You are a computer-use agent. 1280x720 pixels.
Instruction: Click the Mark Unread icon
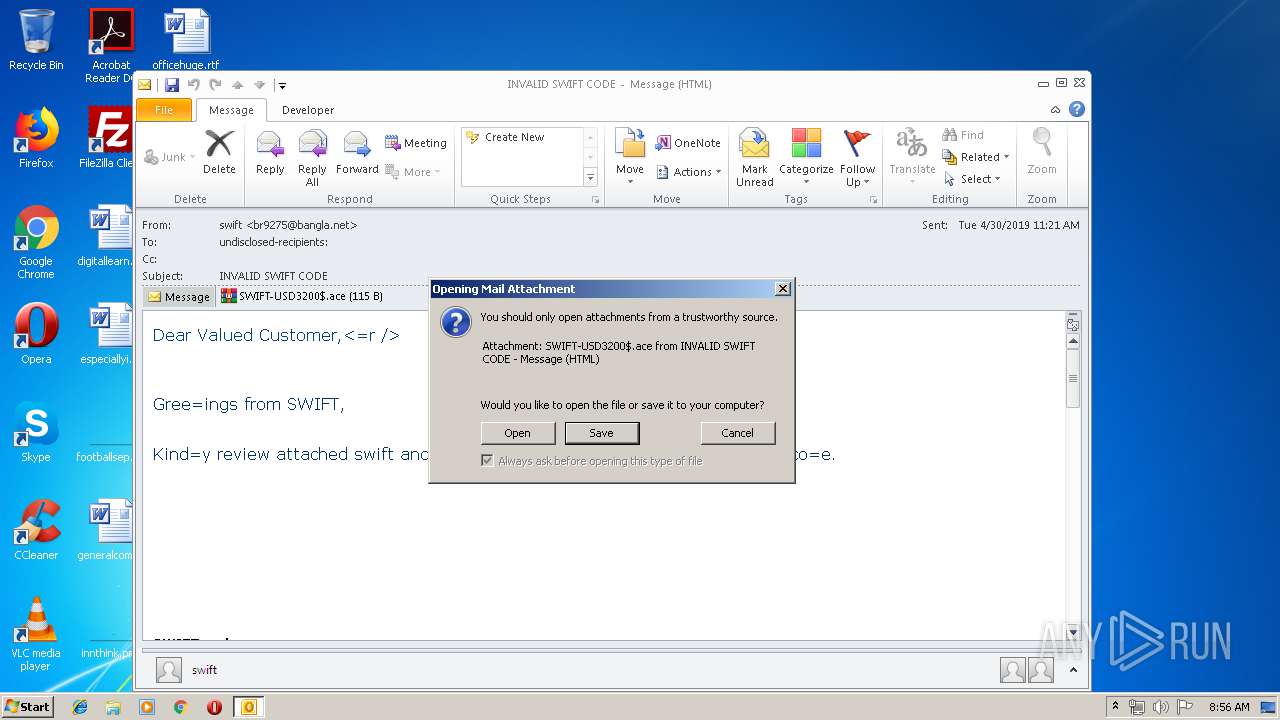point(754,144)
